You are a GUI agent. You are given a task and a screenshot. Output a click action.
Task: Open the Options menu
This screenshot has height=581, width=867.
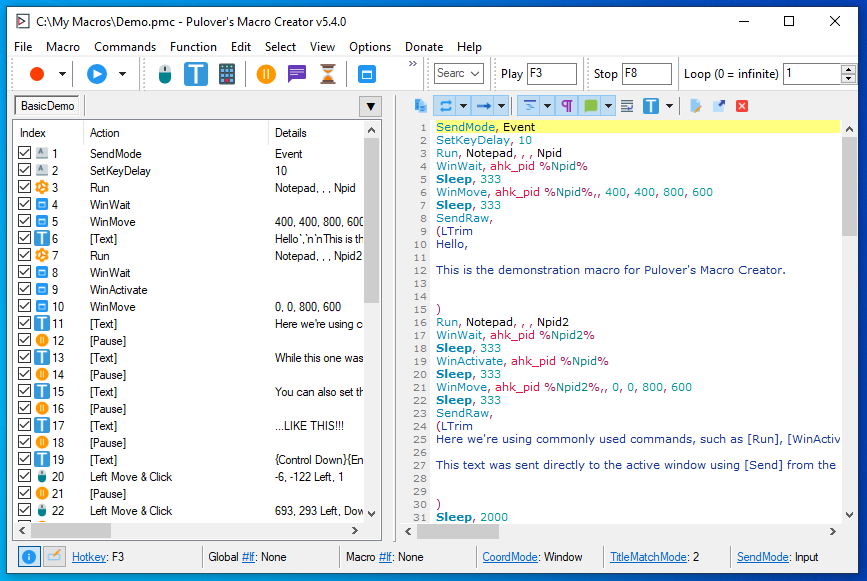point(370,47)
